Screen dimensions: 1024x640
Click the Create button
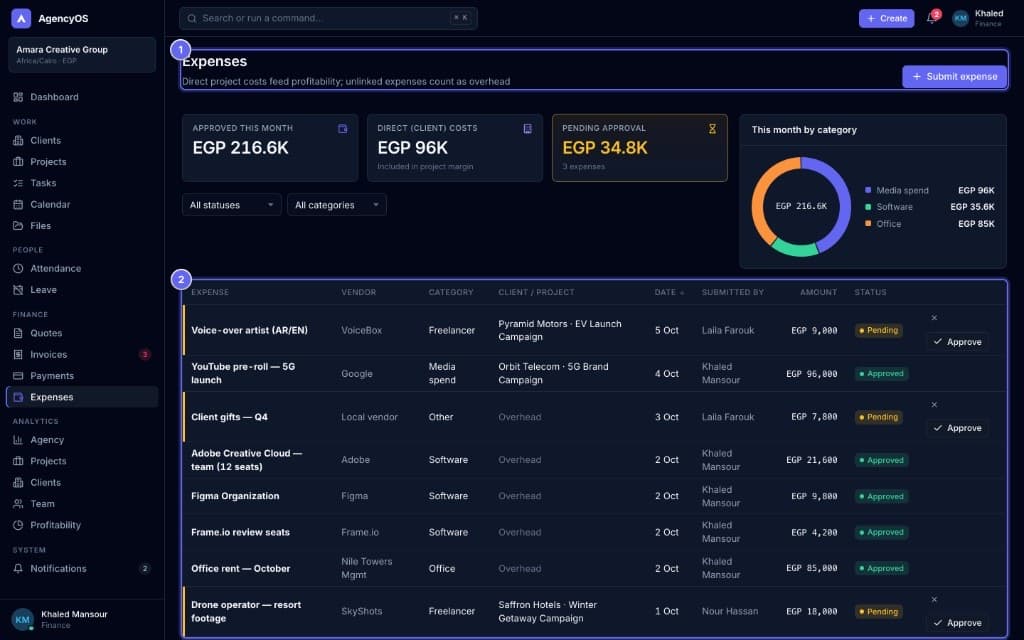886,18
